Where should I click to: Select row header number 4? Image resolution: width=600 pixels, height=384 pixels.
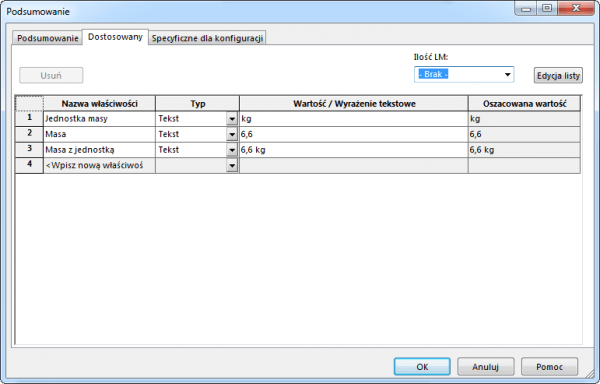[x=29, y=166]
